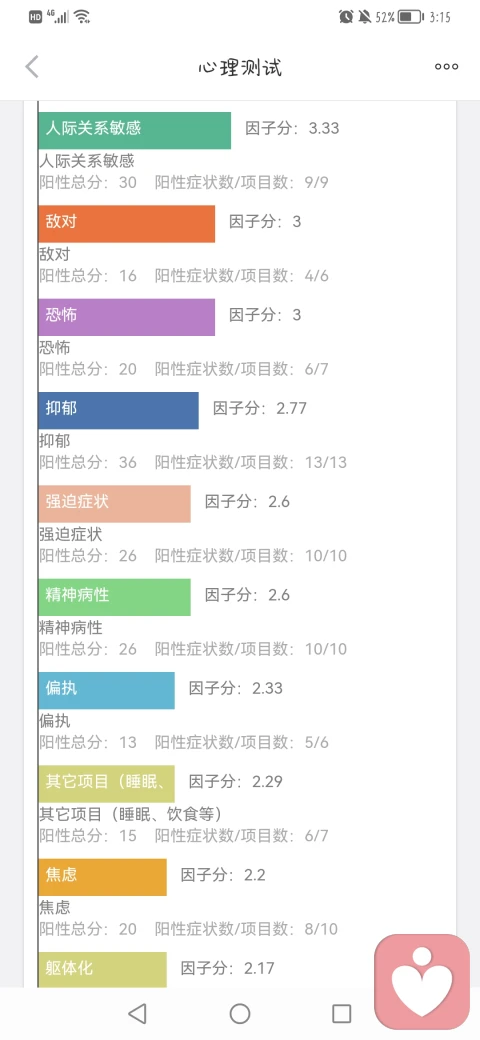Tap the back arrow in the header
Image resolution: width=480 pixels, height=1040 pixels.
[x=32, y=66]
